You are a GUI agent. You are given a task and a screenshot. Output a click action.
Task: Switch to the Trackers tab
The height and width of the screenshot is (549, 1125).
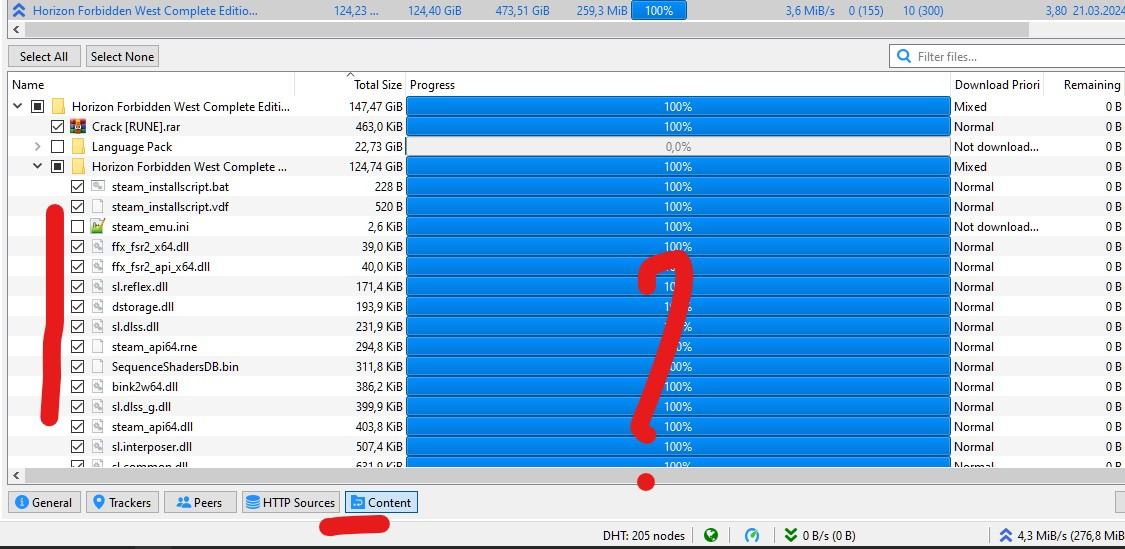click(120, 502)
